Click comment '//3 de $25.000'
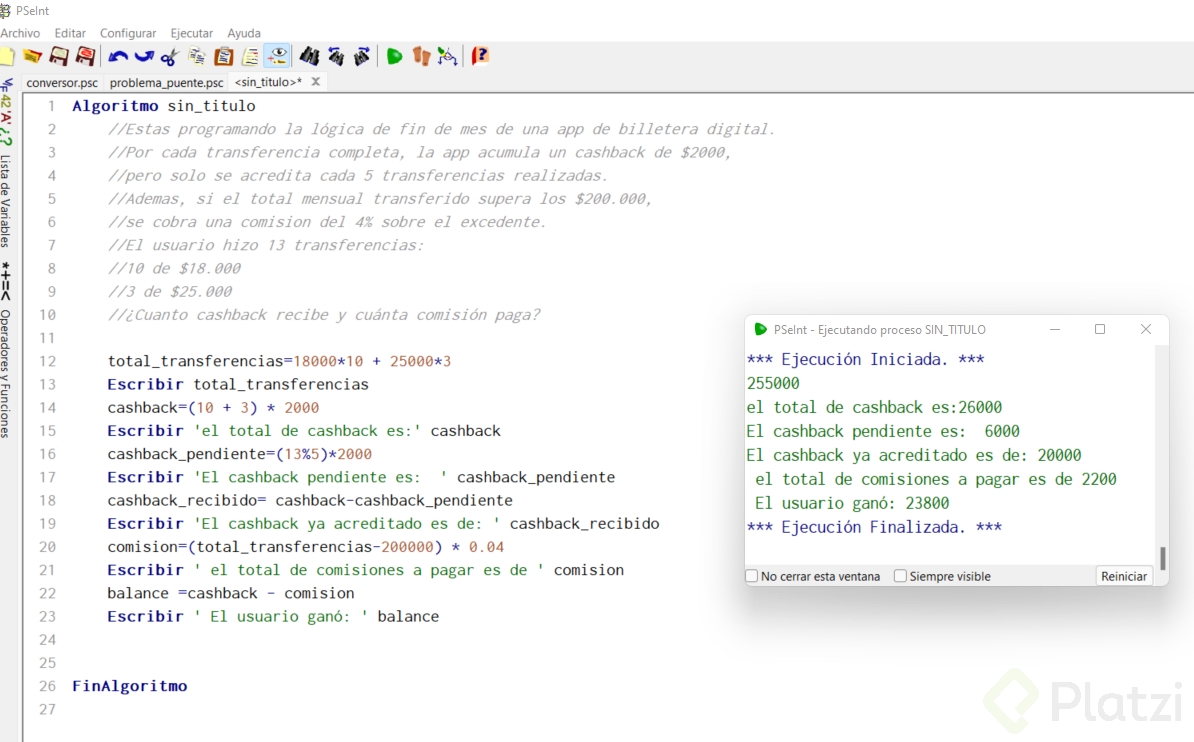 click(x=170, y=292)
